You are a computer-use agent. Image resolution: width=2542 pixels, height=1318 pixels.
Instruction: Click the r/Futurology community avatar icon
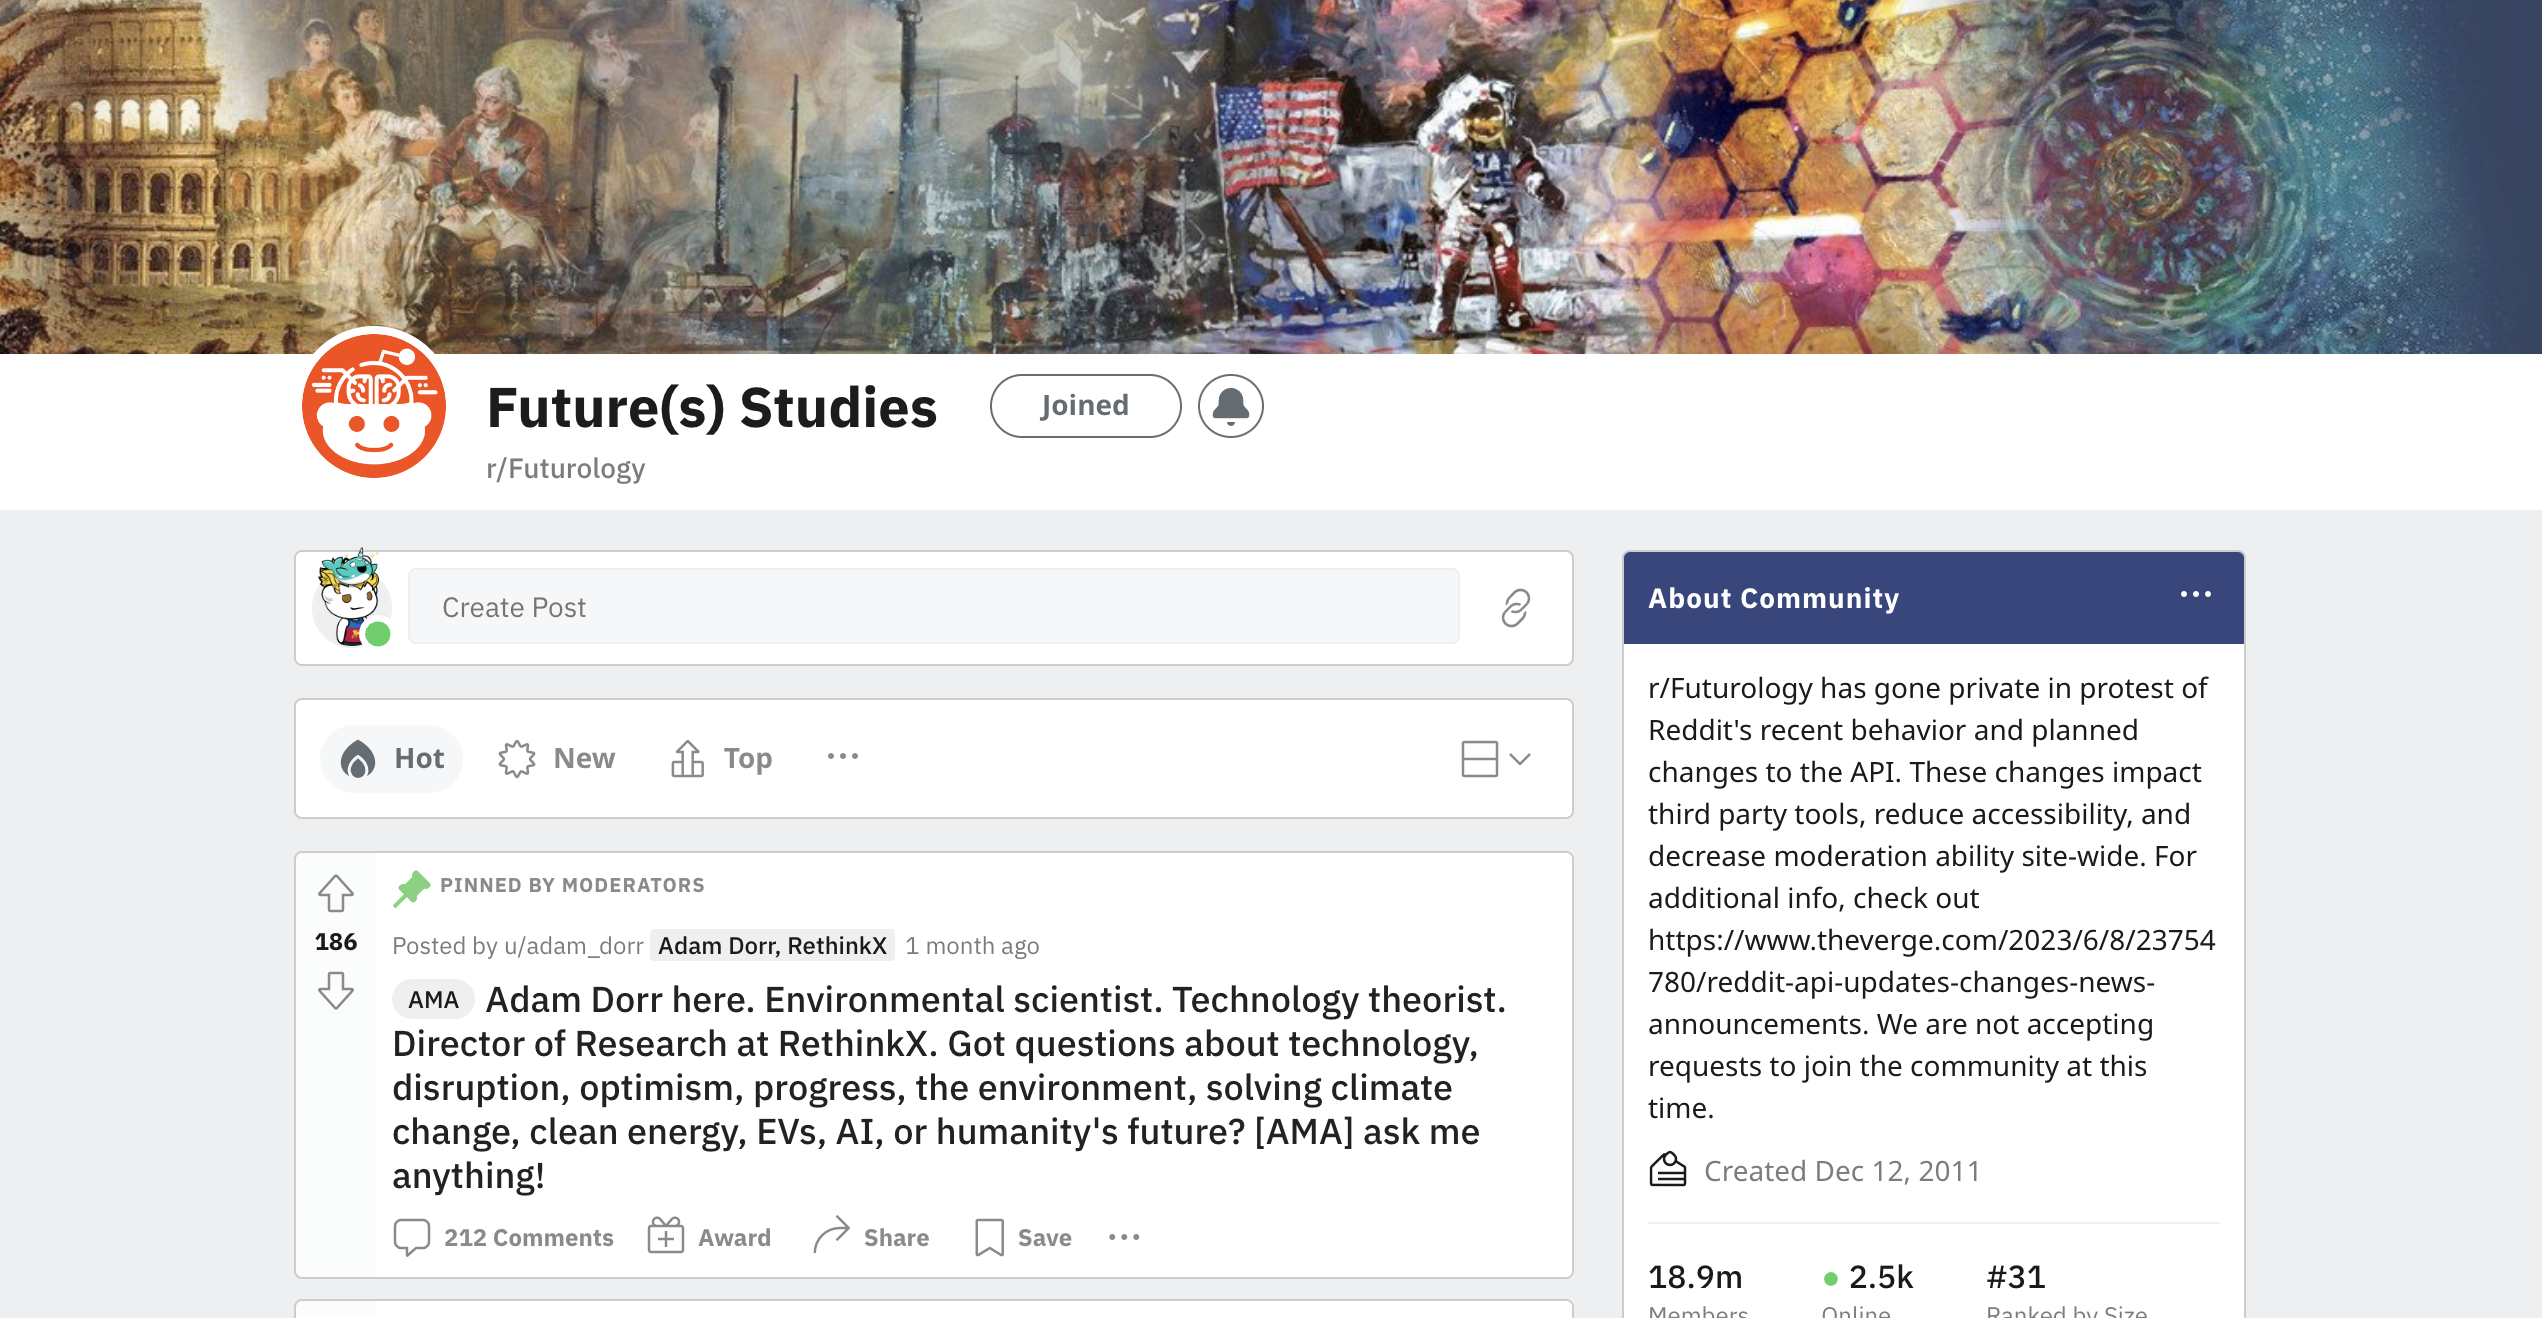pos(374,404)
